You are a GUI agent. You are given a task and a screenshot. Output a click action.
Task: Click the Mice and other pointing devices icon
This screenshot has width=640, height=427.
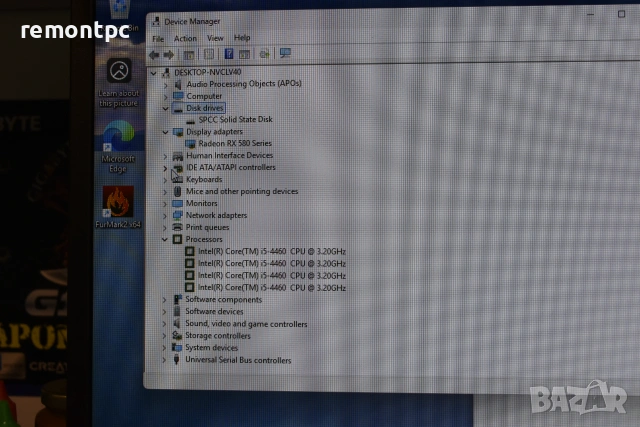click(178, 191)
